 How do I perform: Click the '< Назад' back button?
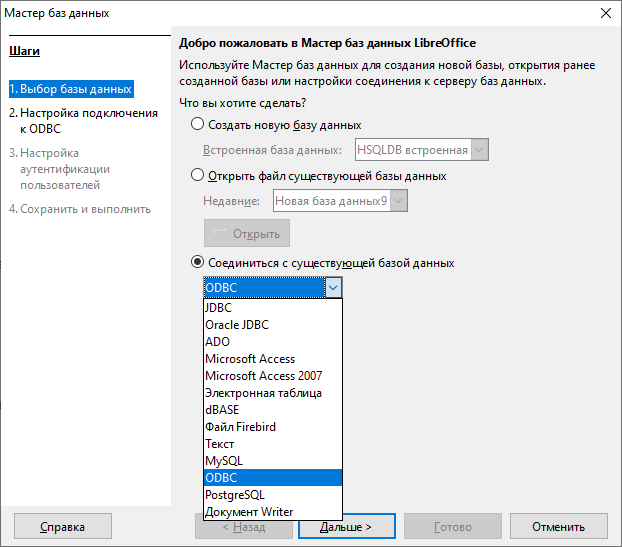244,528
